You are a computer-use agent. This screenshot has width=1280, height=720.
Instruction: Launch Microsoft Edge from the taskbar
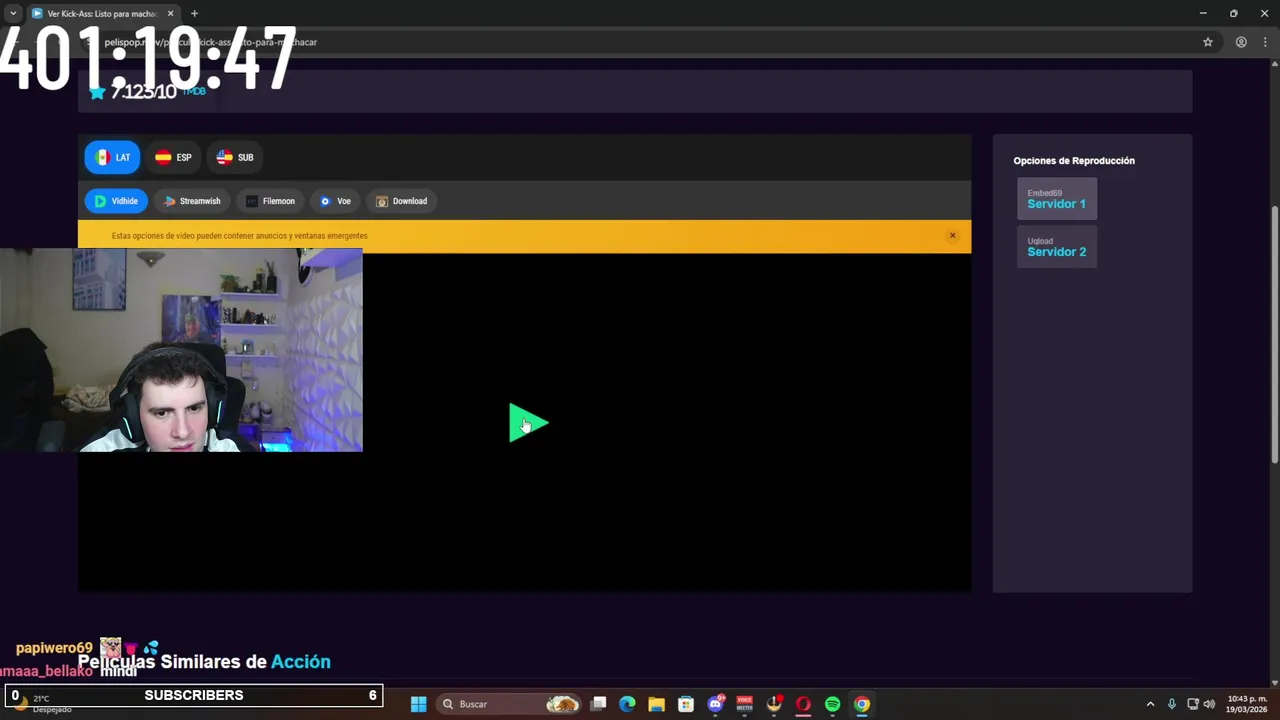pyautogui.click(x=627, y=704)
